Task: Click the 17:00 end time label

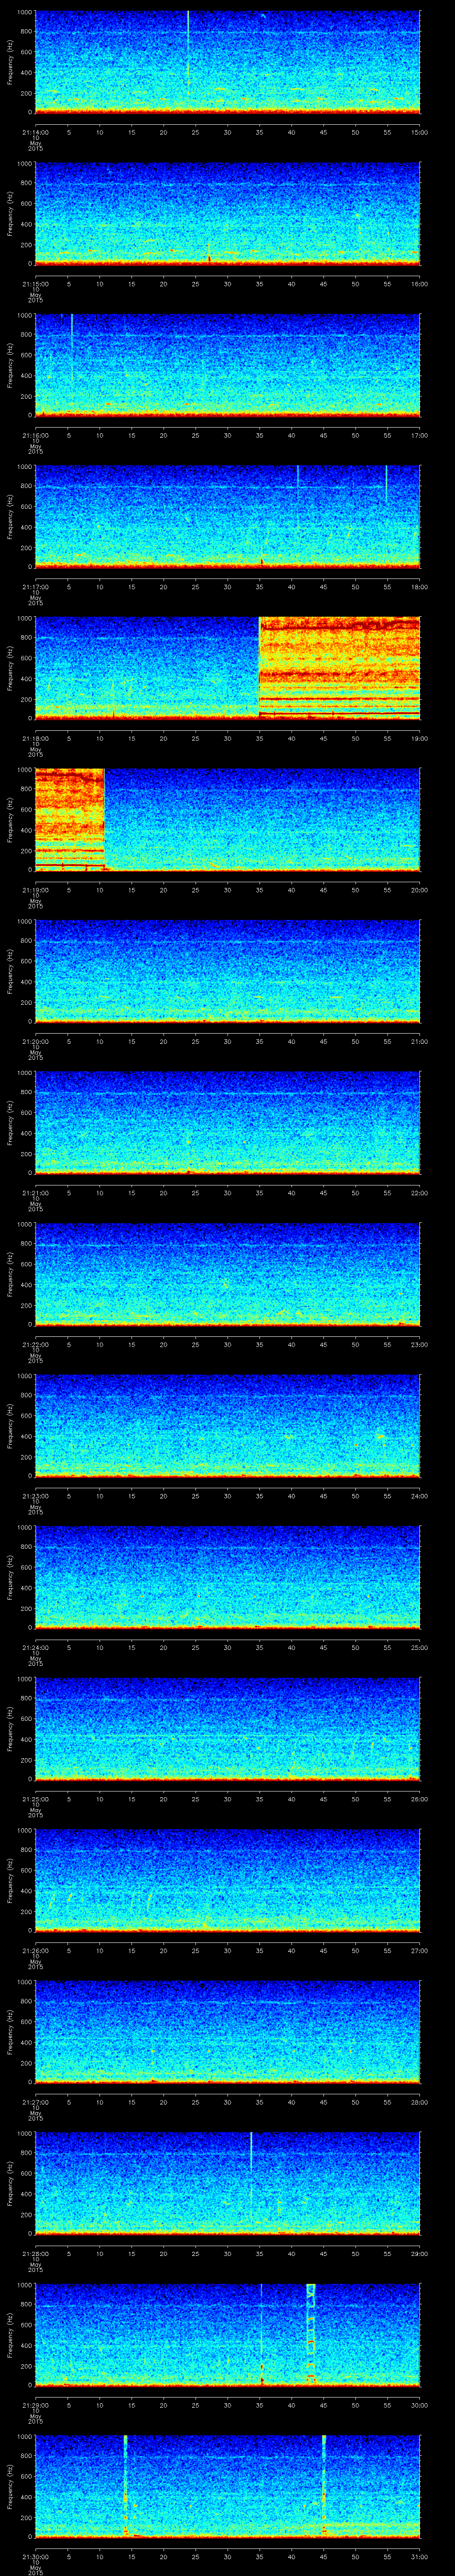Action: (x=420, y=435)
